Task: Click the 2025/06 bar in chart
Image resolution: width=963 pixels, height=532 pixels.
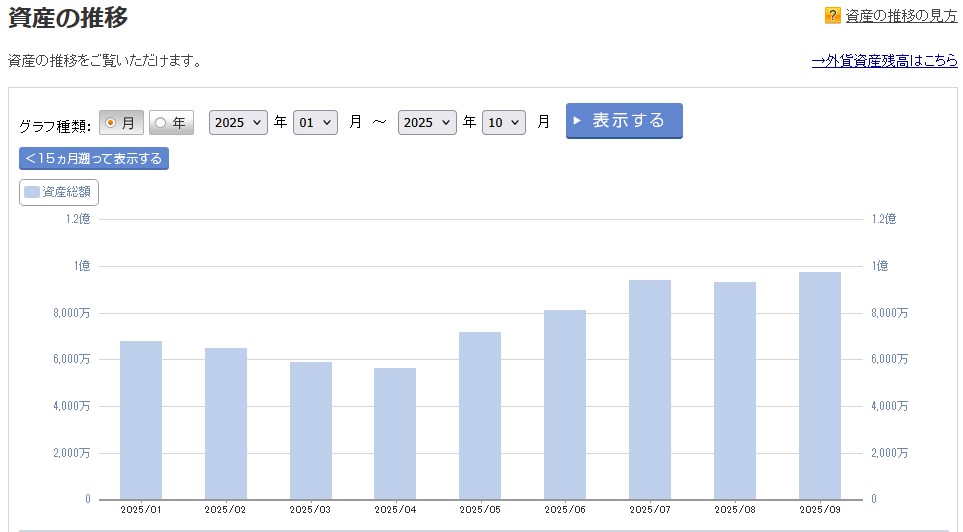Action: (565, 405)
